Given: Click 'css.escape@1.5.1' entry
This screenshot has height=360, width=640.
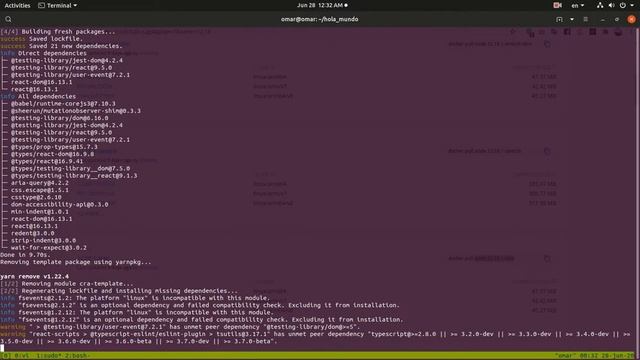Looking at the screenshot, I should click(x=40, y=190).
